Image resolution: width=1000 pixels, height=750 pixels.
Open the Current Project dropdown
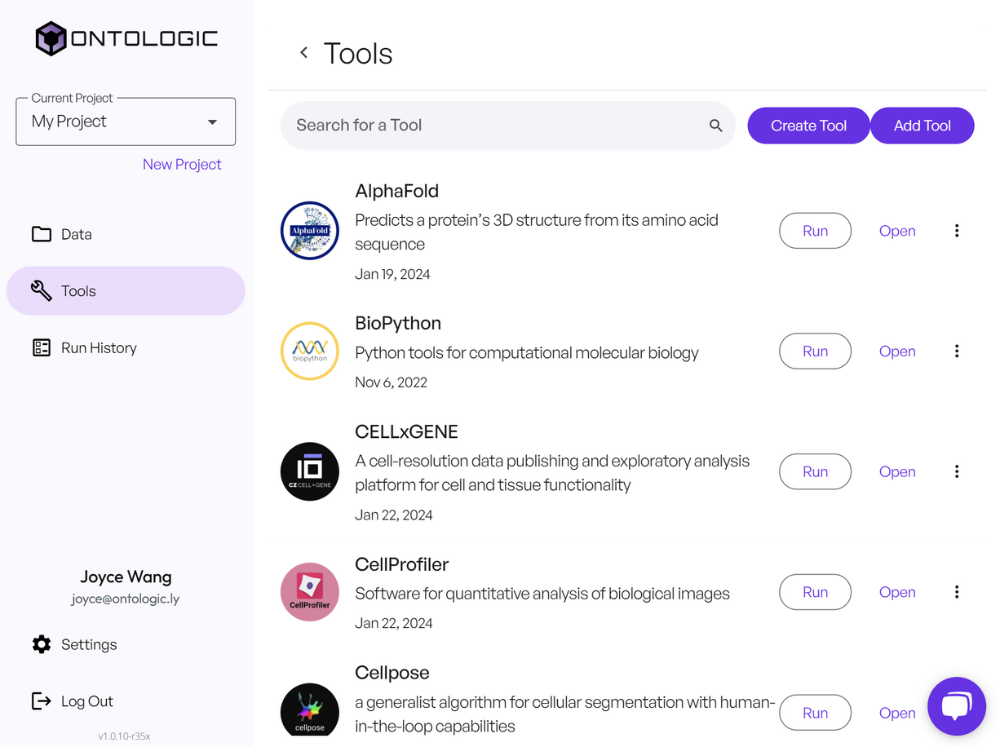pyautogui.click(x=125, y=120)
